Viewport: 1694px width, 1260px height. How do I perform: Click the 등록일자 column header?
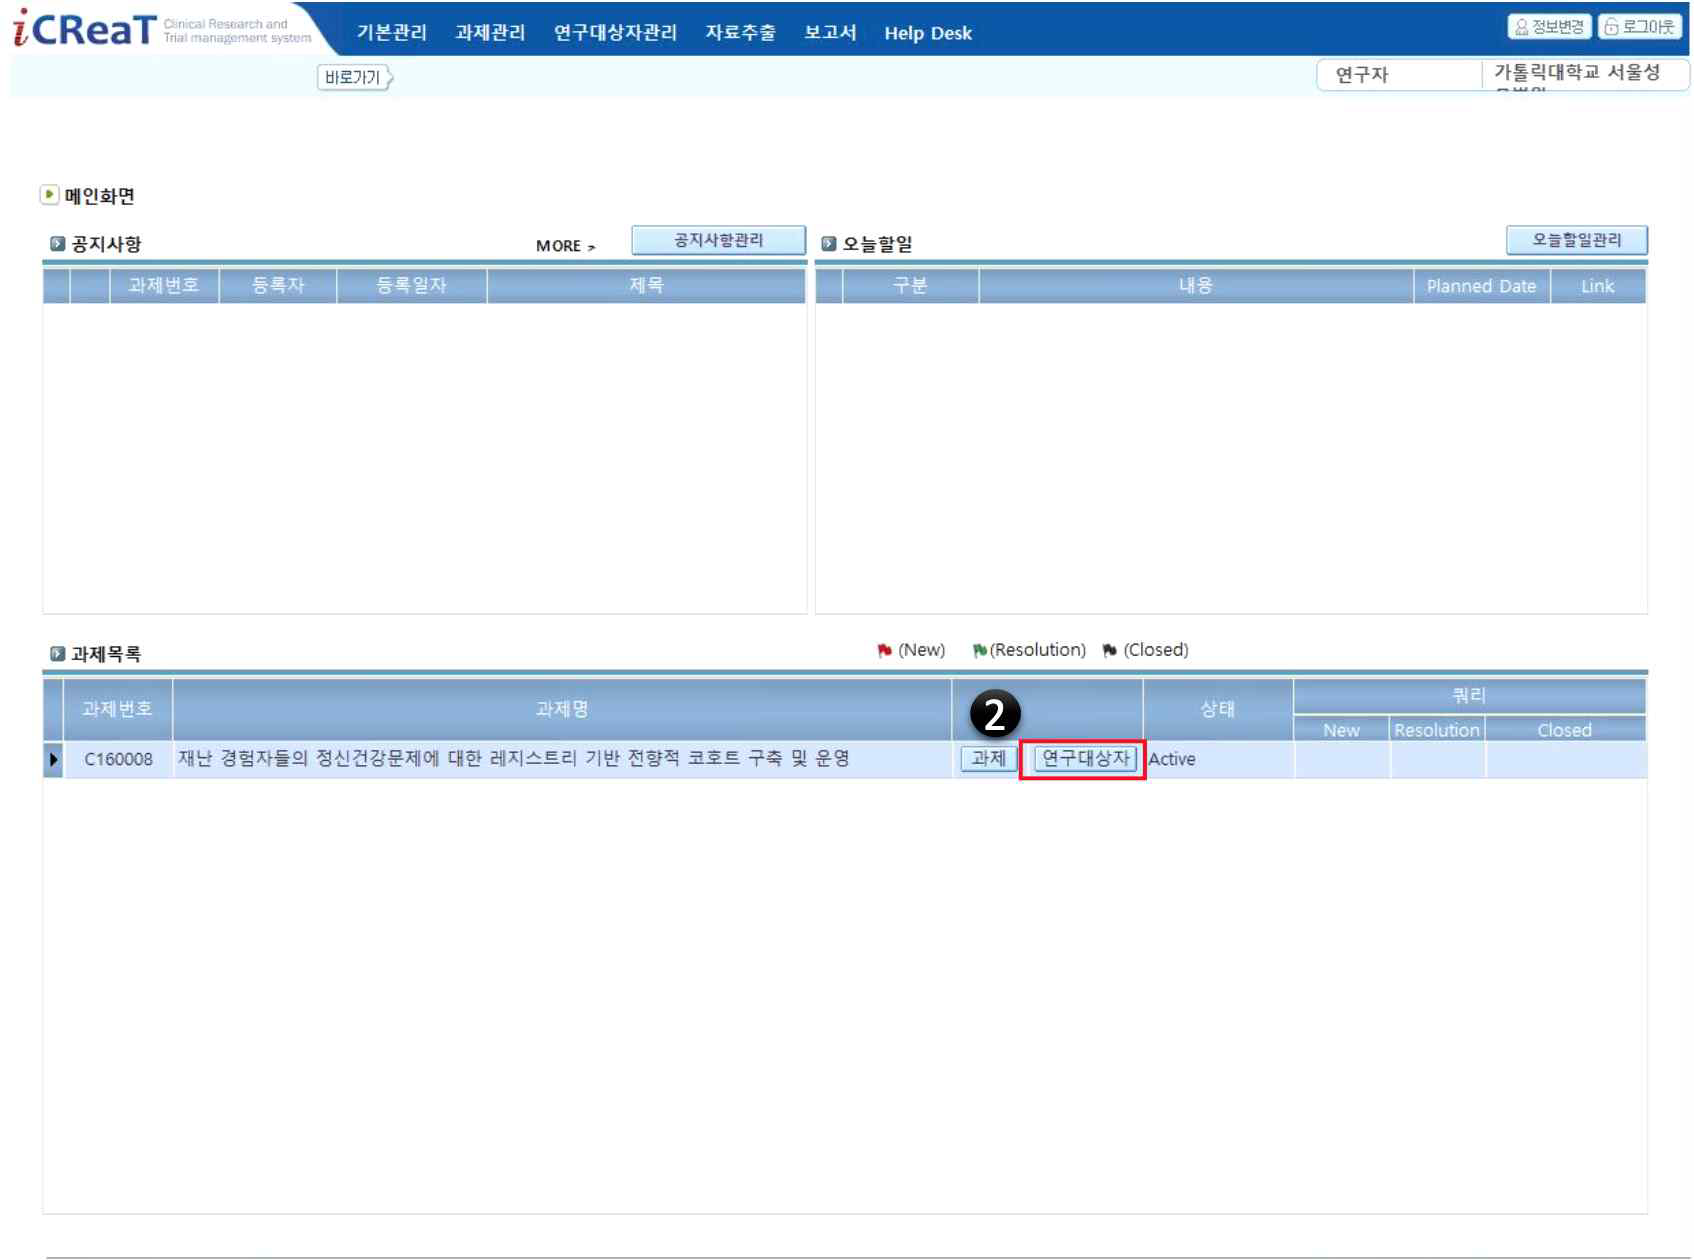coord(411,286)
